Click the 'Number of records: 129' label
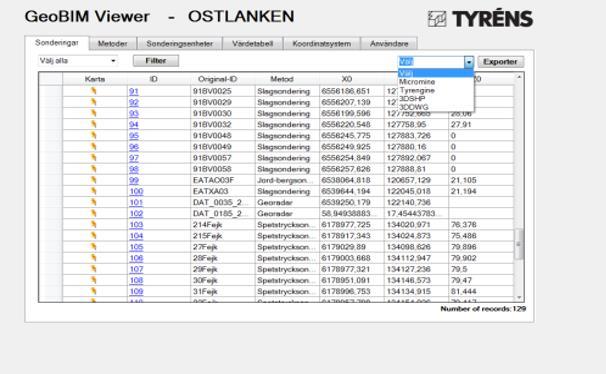 click(483, 309)
